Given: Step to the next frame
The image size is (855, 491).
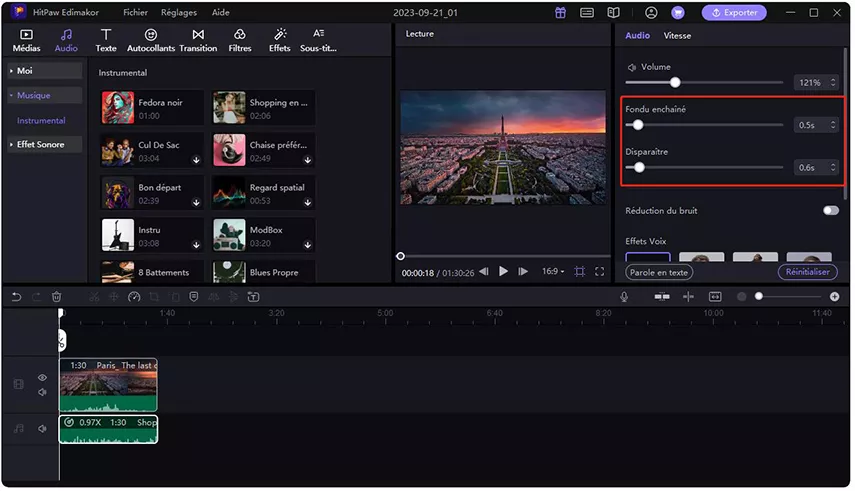Looking at the screenshot, I should click(523, 271).
